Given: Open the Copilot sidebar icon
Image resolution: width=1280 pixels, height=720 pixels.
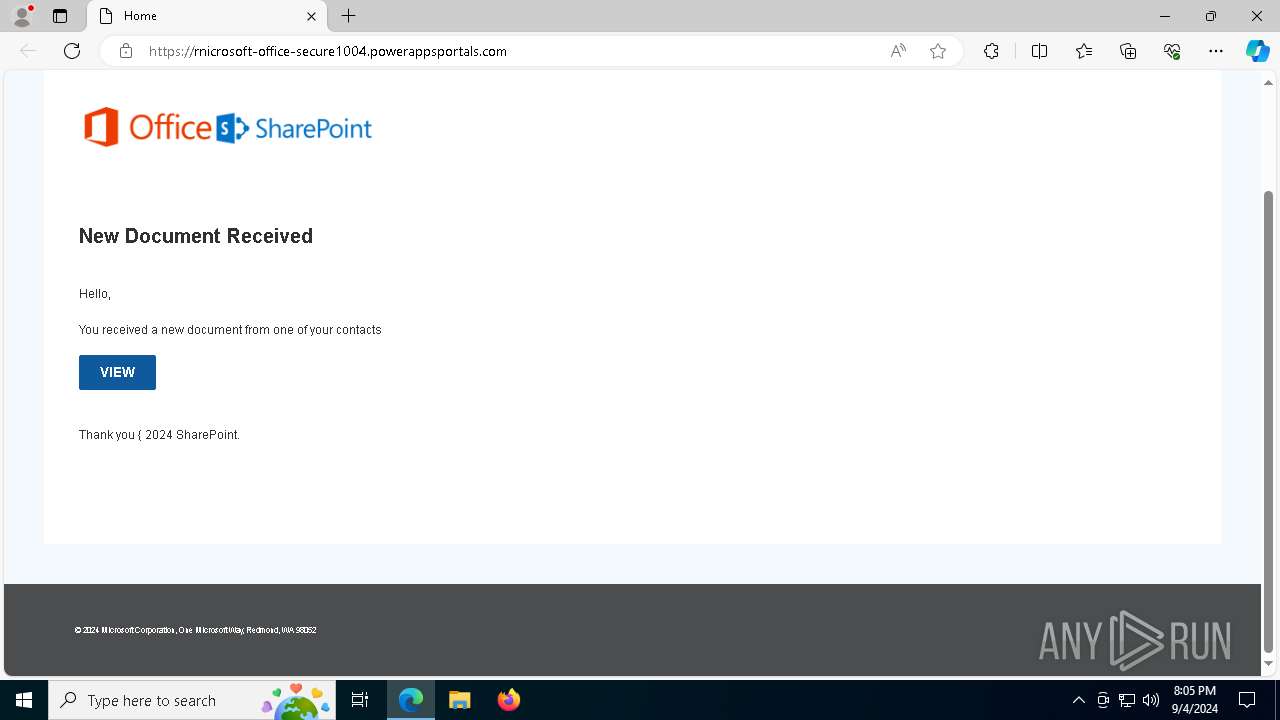Looking at the screenshot, I should [x=1258, y=51].
